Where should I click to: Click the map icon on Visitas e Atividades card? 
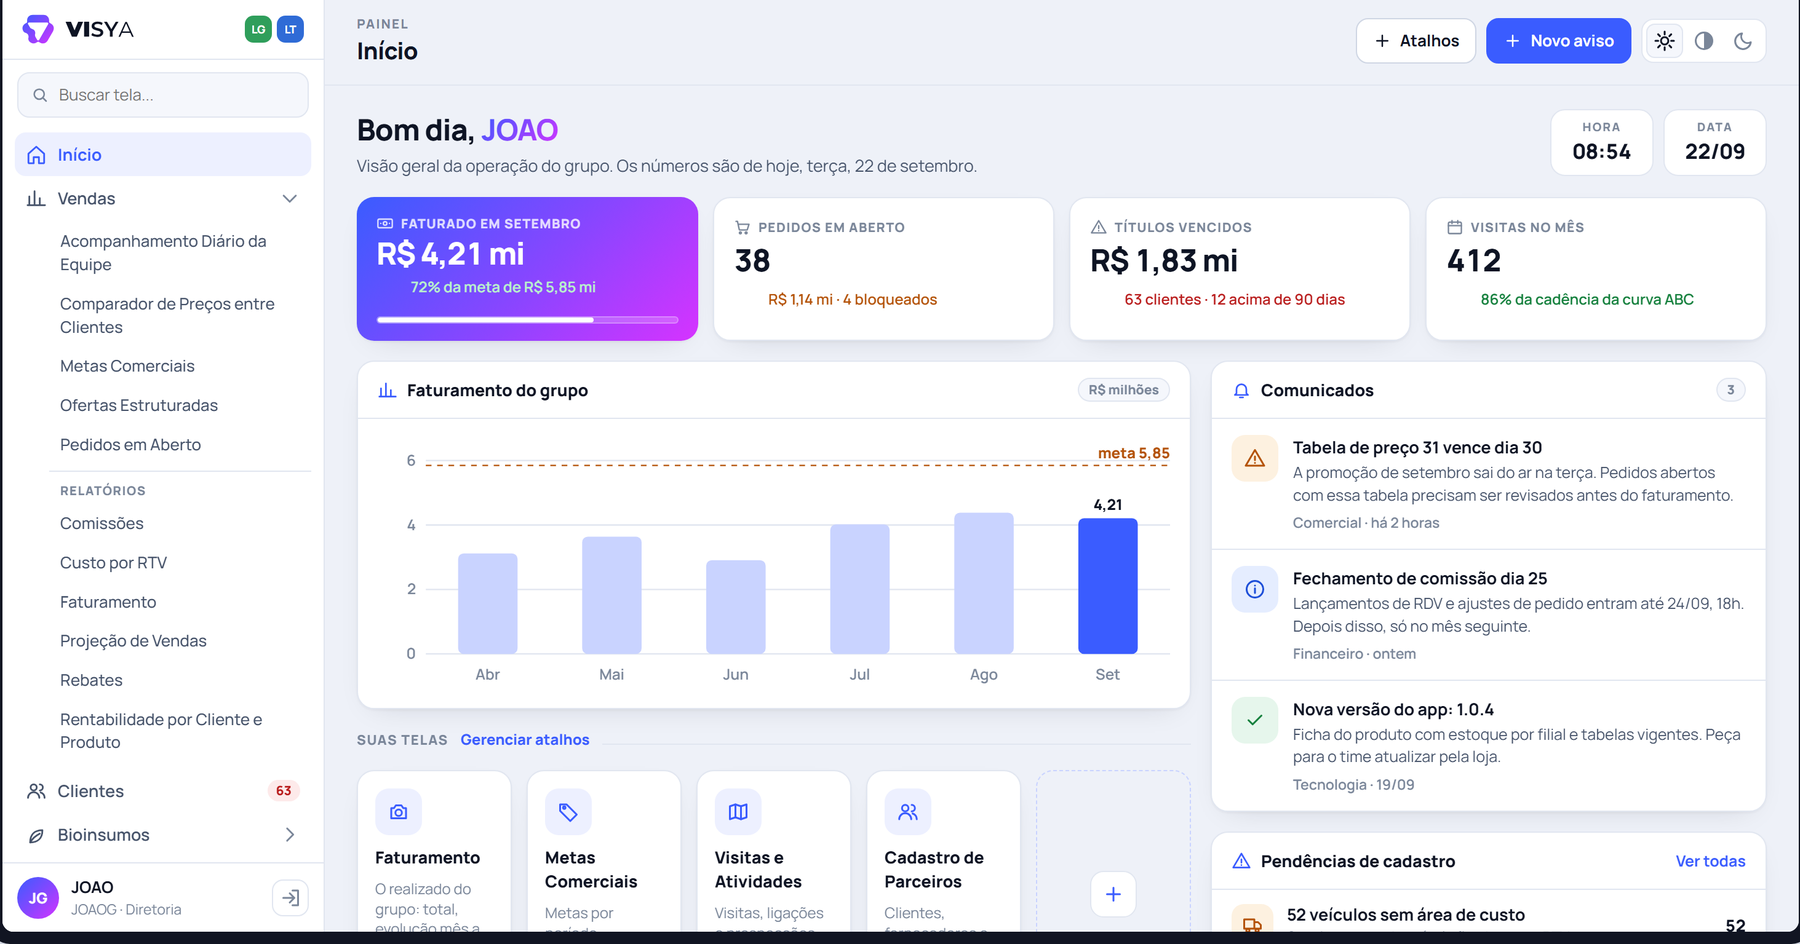[738, 812]
